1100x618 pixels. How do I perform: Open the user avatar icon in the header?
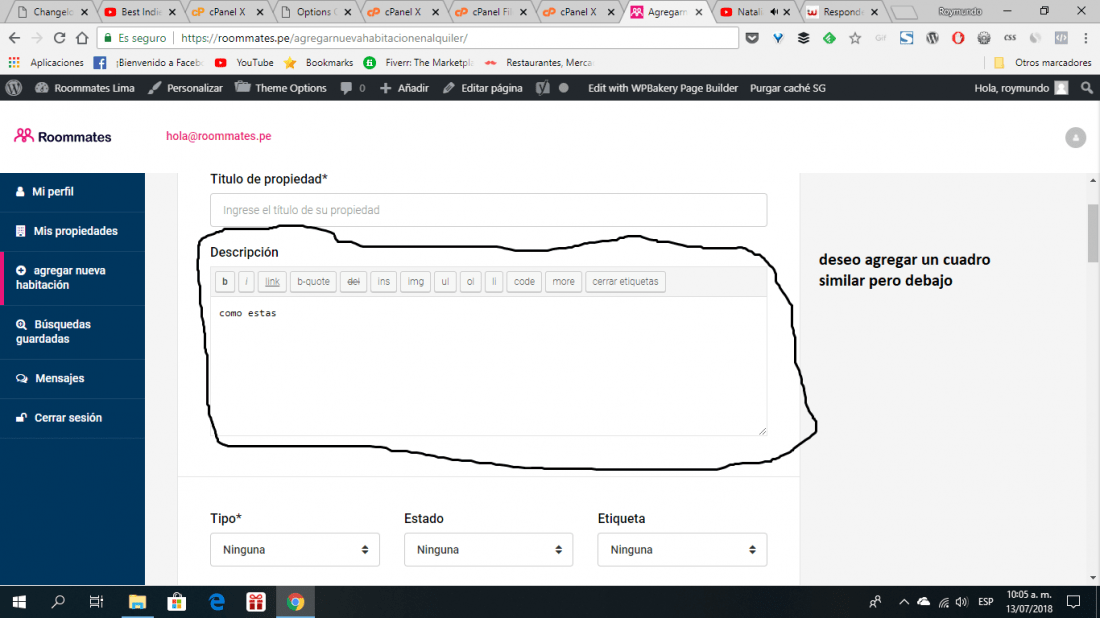pyautogui.click(x=1075, y=137)
